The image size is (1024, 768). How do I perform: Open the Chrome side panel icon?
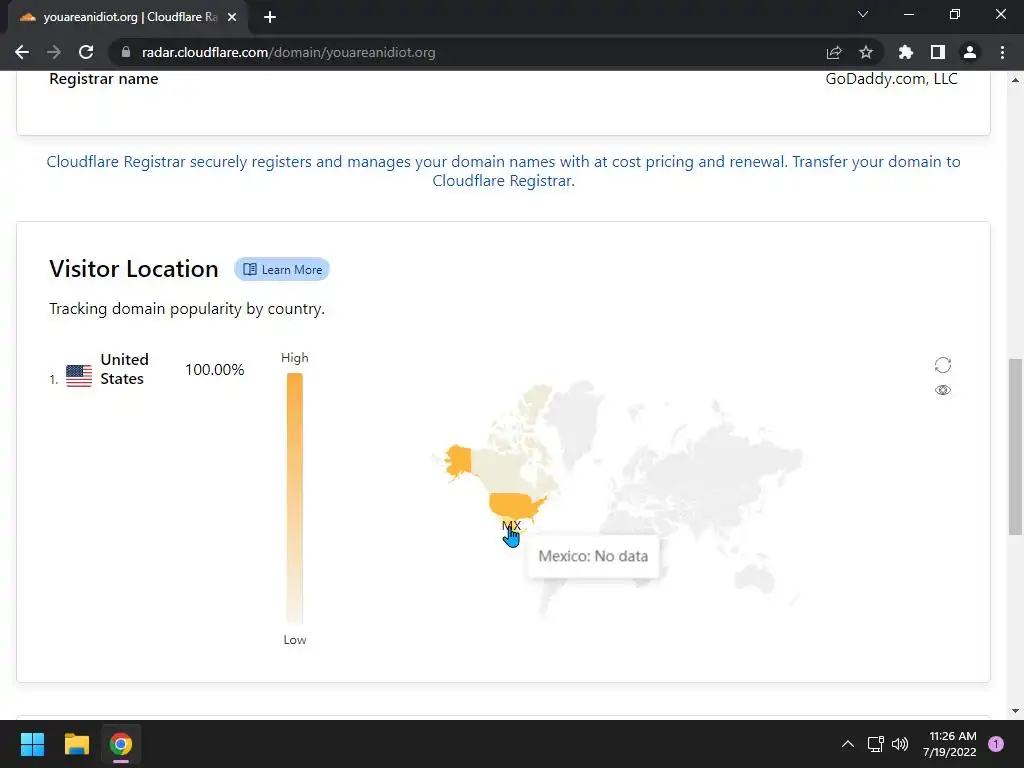(938, 52)
